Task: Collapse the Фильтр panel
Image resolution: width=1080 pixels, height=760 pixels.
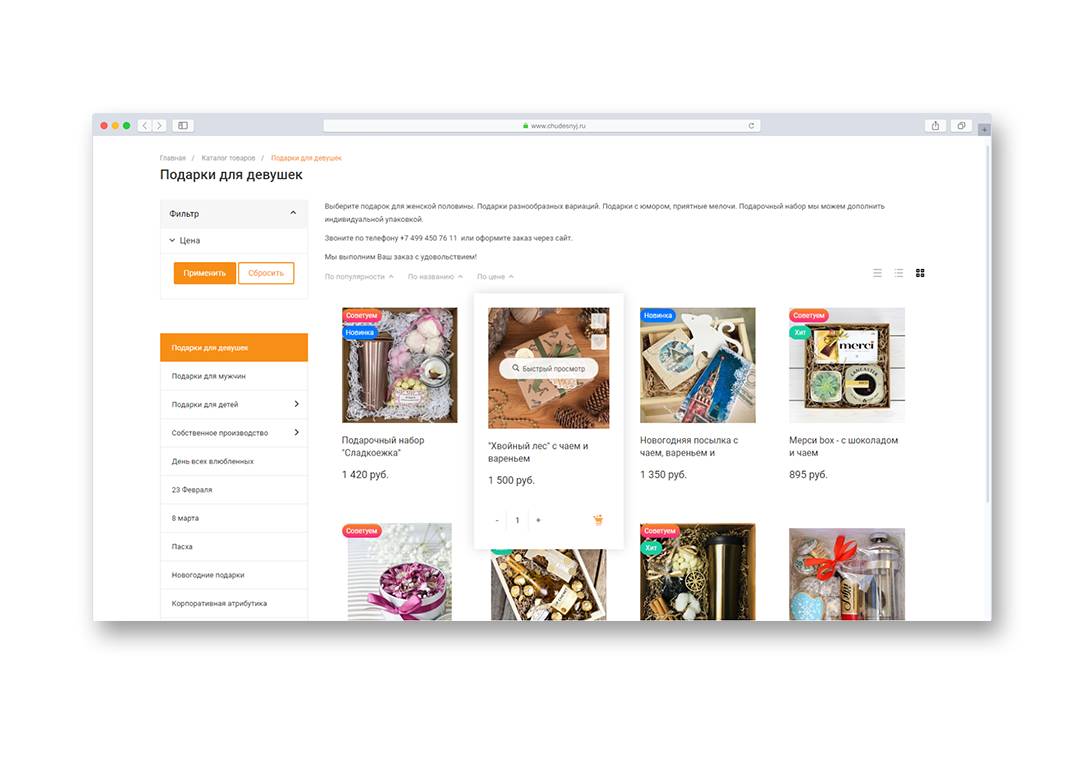Action: tap(293, 213)
